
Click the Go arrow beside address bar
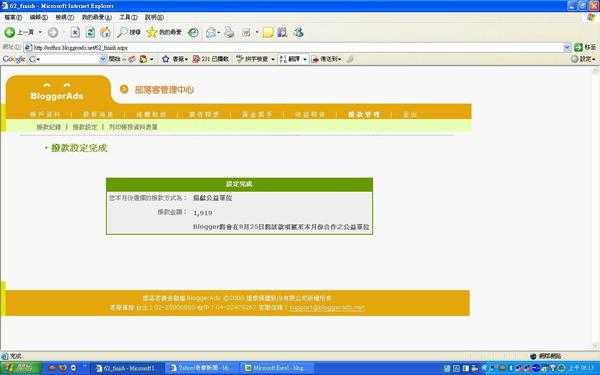coord(578,47)
